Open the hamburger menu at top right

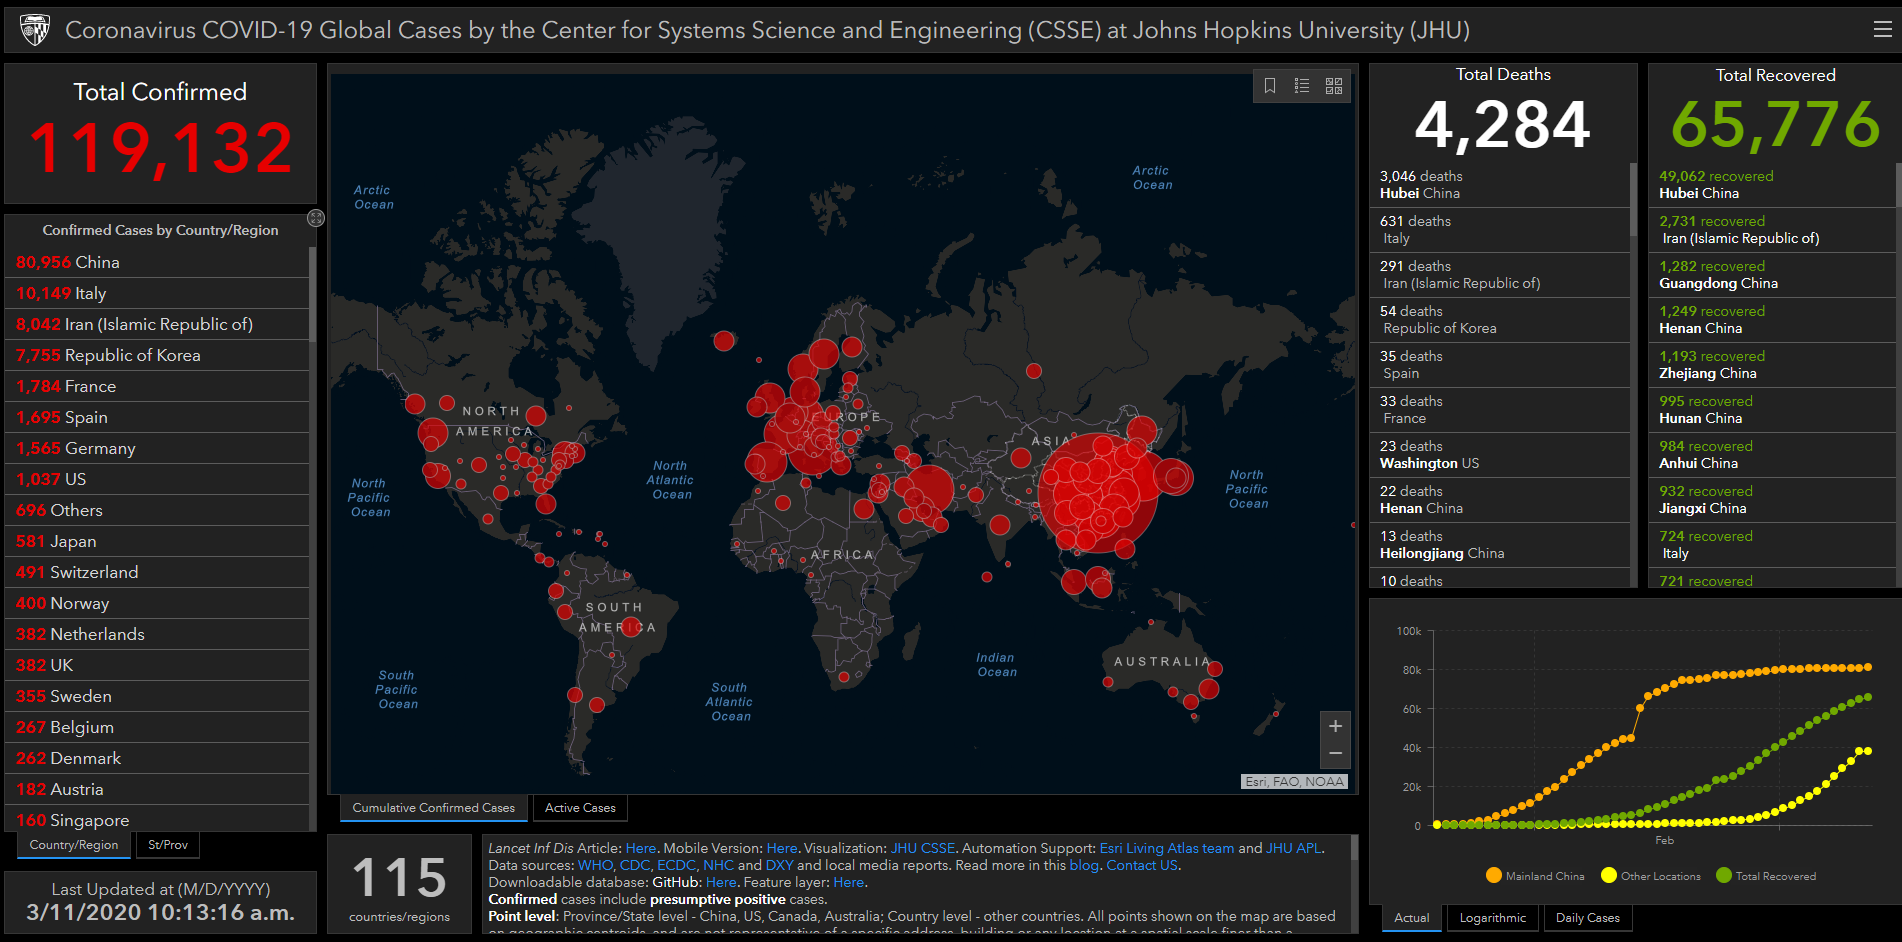click(1882, 29)
